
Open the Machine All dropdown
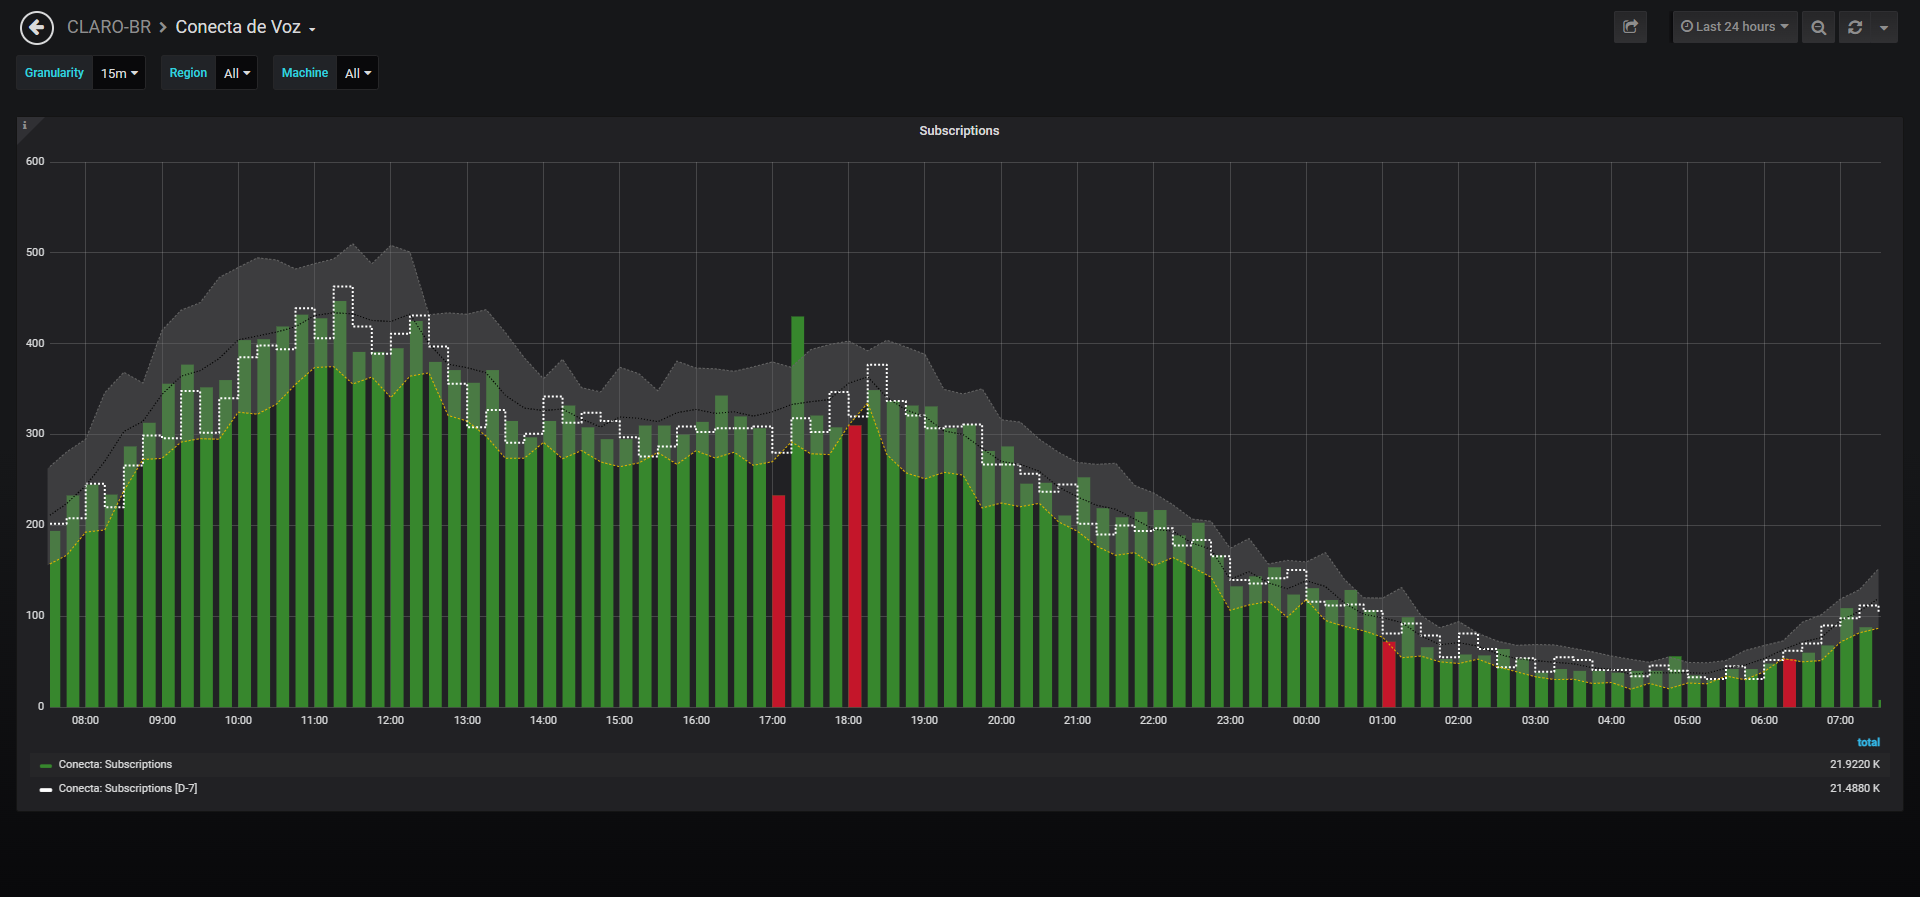click(358, 73)
